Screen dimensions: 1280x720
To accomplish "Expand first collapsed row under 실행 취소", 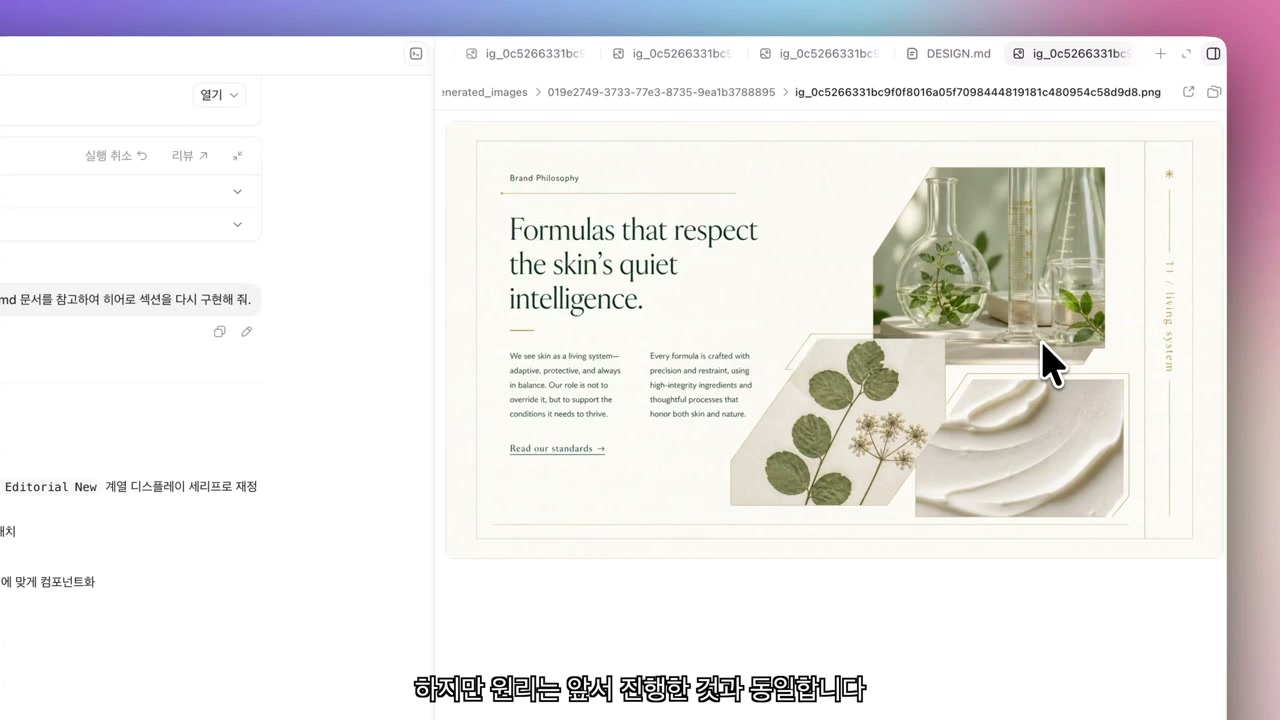I will [237, 191].
